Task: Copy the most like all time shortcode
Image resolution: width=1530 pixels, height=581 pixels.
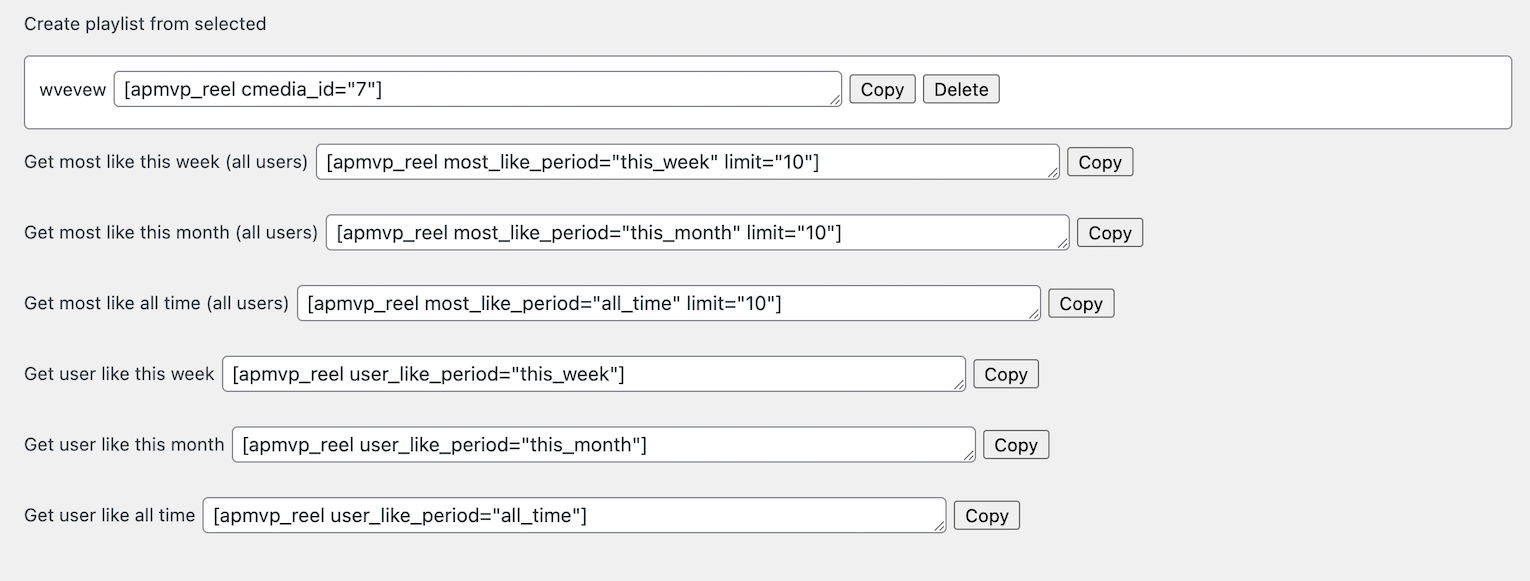Action: (x=1080, y=304)
